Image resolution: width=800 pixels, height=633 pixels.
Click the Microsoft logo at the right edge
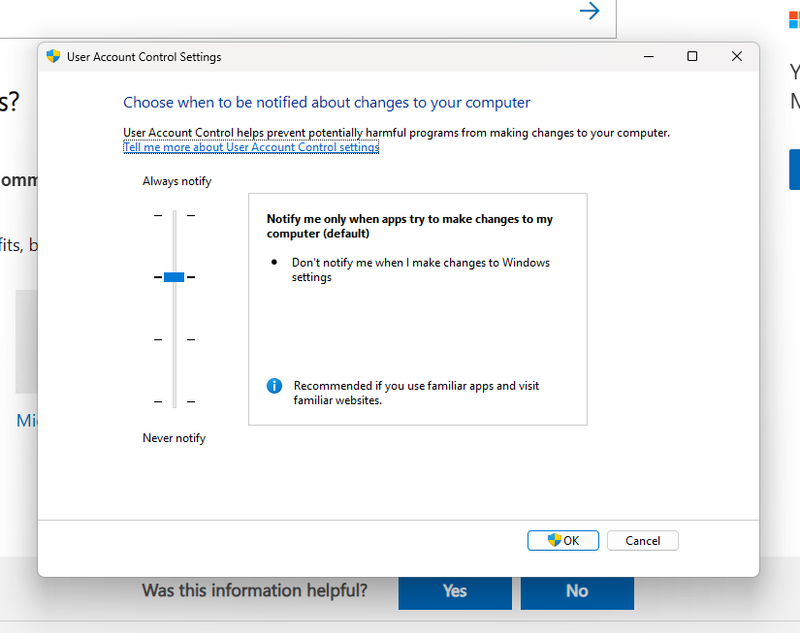(x=794, y=19)
